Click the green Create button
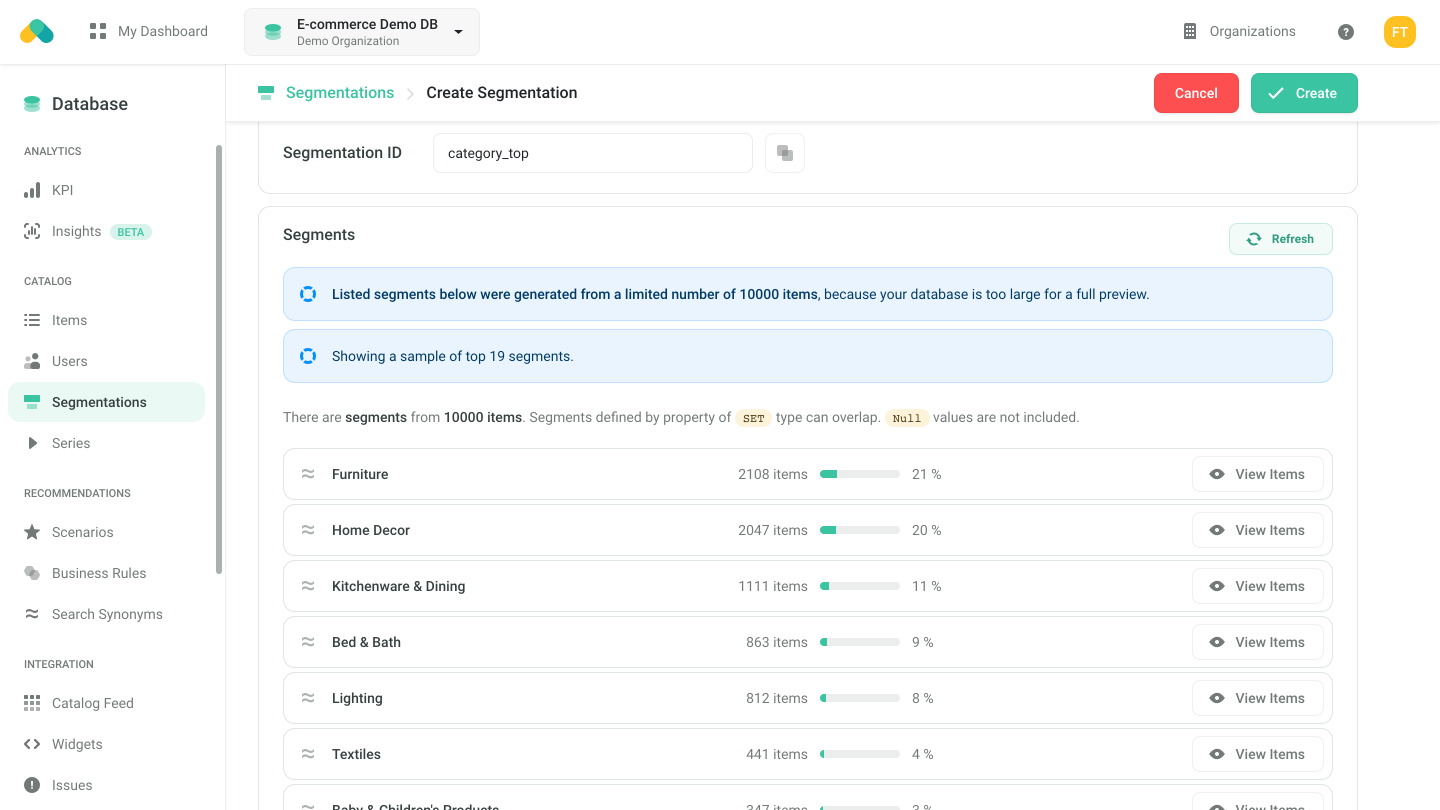Viewport: 1440px width, 810px height. pos(1304,93)
